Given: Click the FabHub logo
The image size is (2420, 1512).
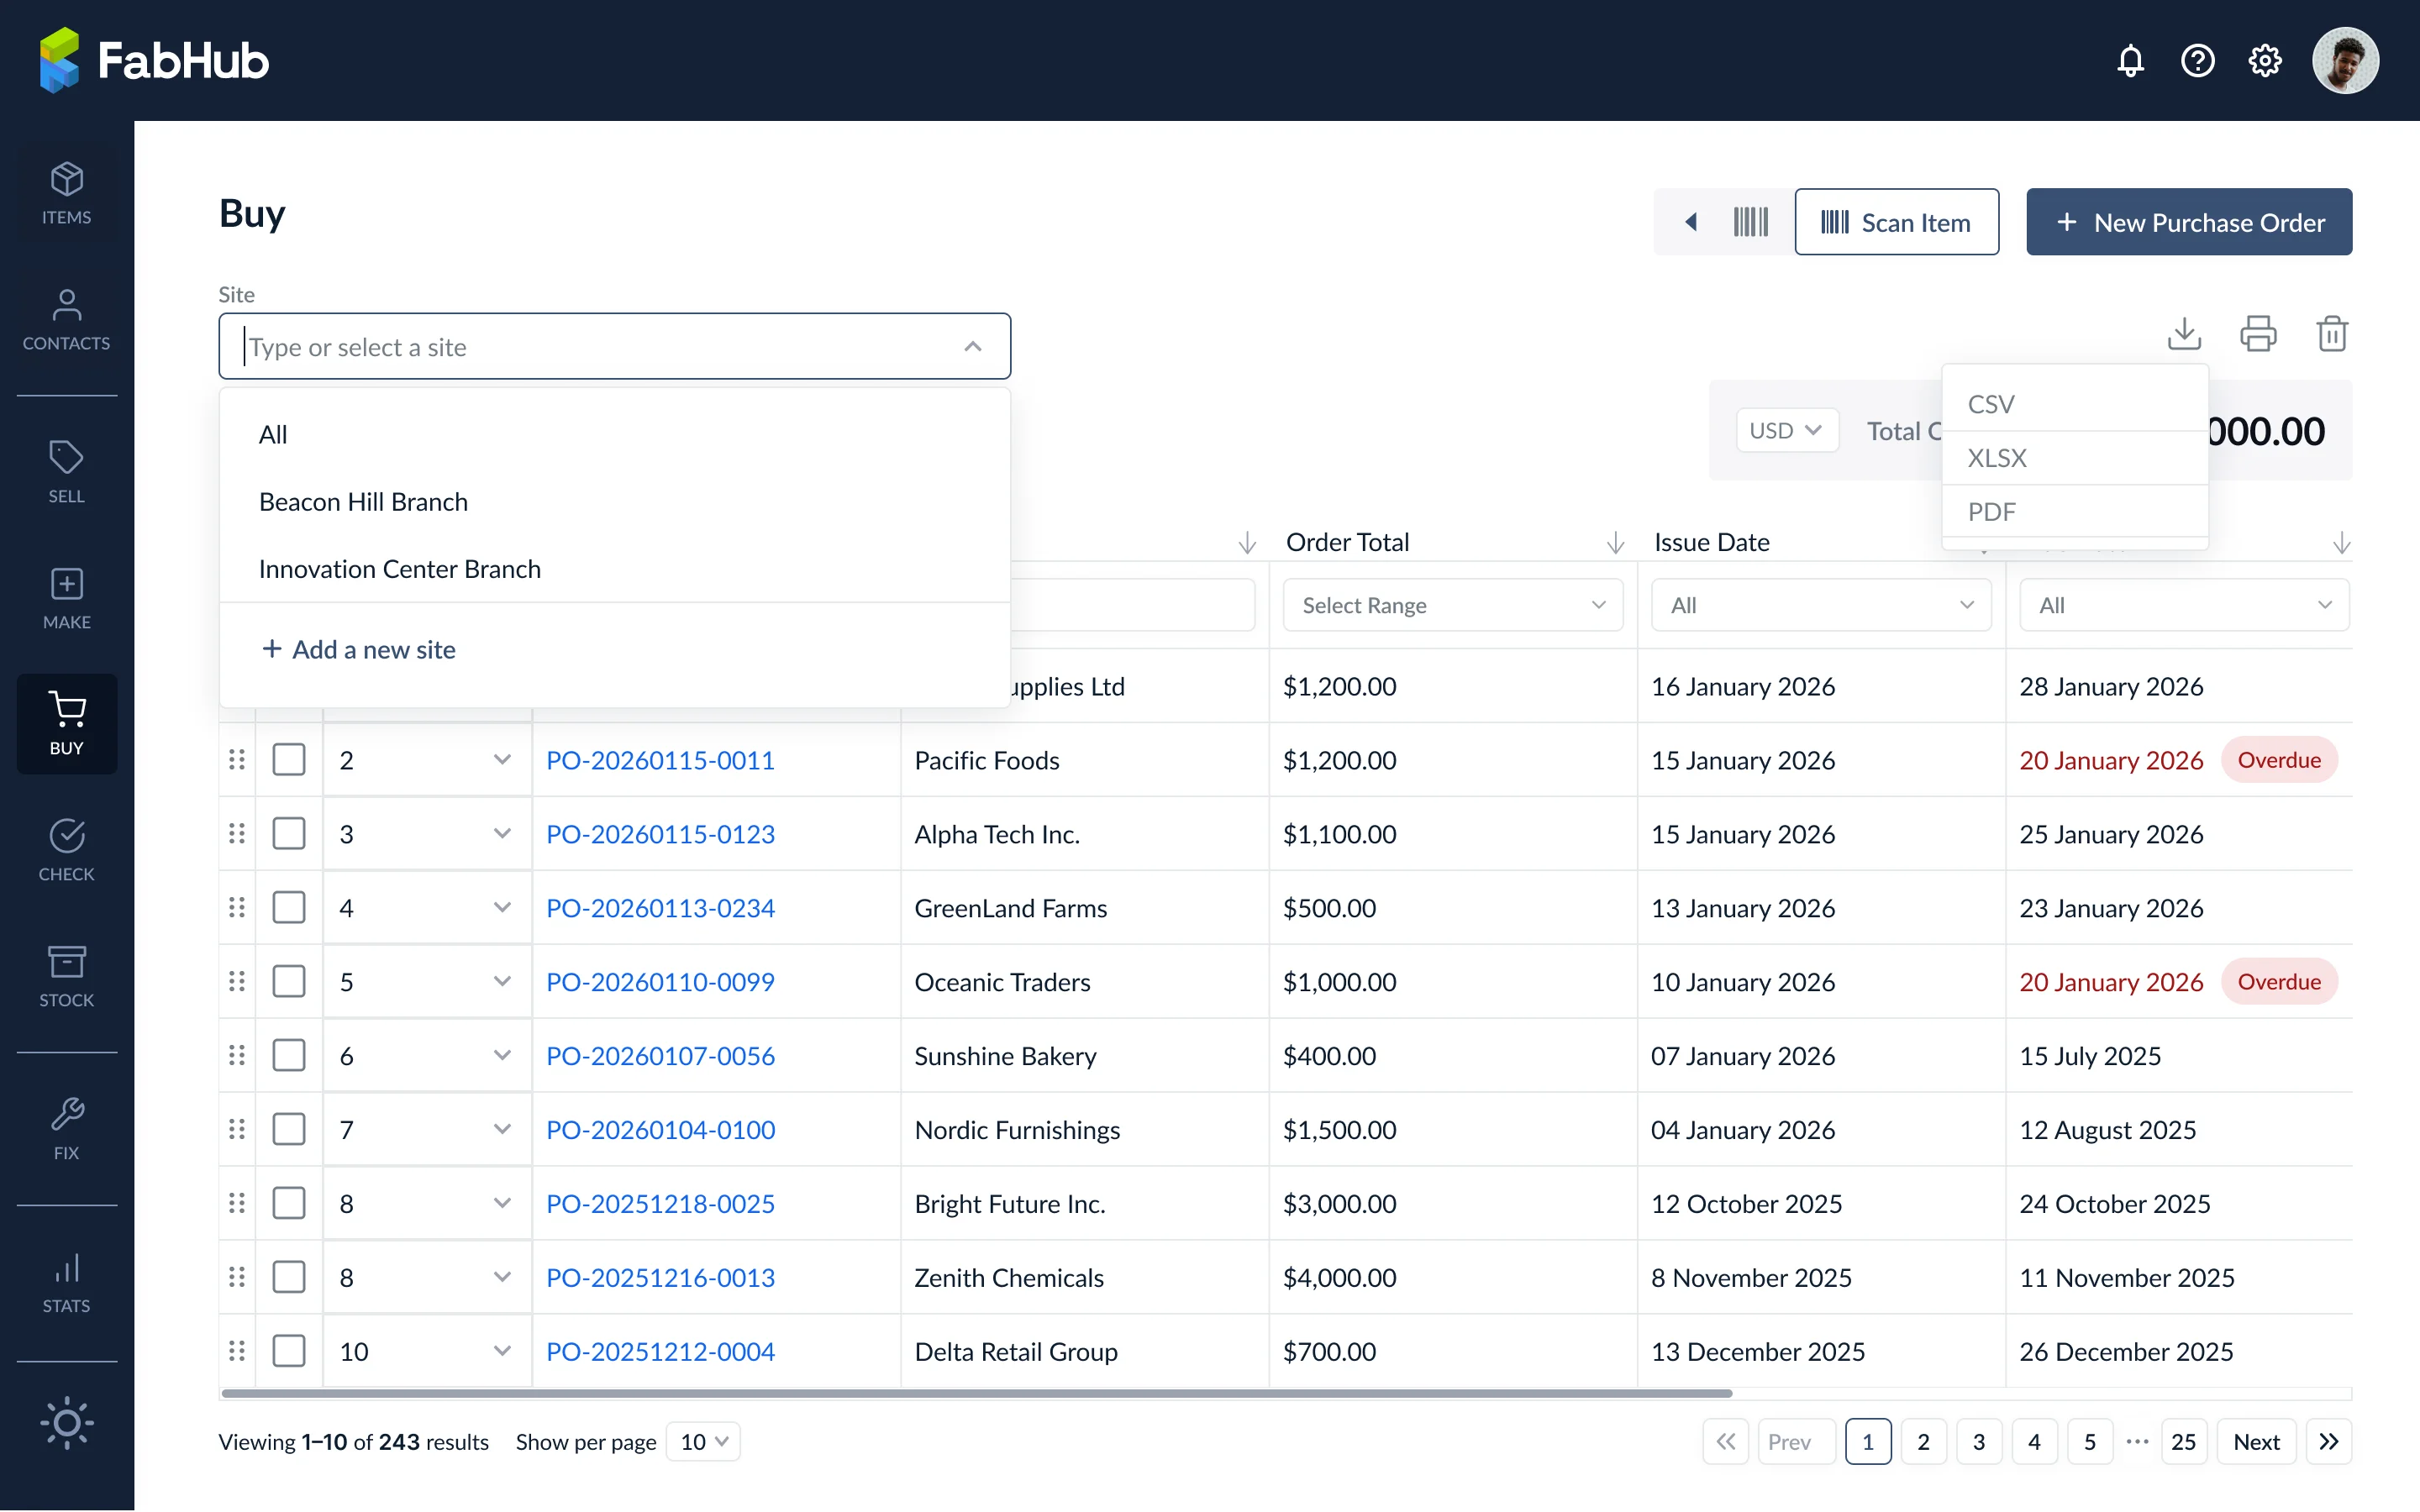Looking at the screenshot, I should pos(154,60).
